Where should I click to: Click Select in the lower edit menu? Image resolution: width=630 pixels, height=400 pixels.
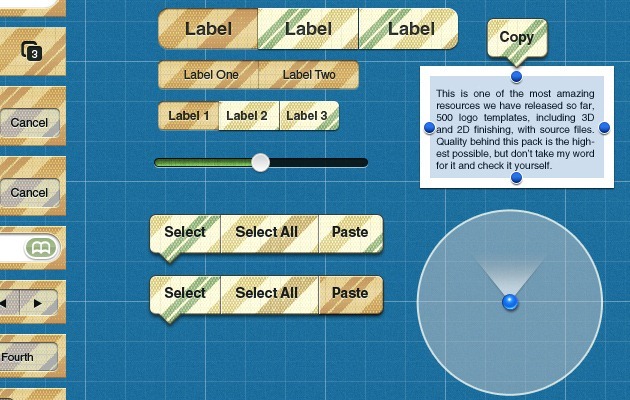tap(185, 293)
